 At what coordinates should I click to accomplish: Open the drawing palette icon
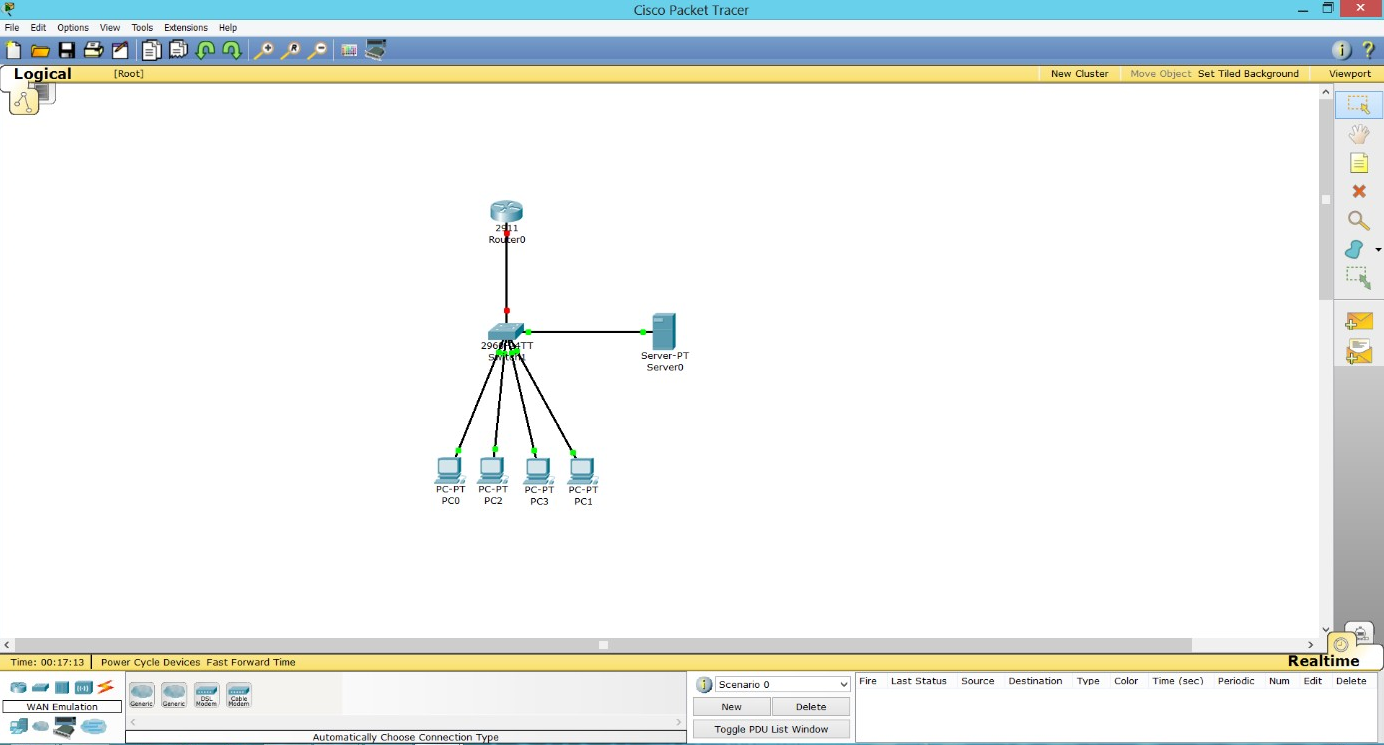click(x=349, y=50)
